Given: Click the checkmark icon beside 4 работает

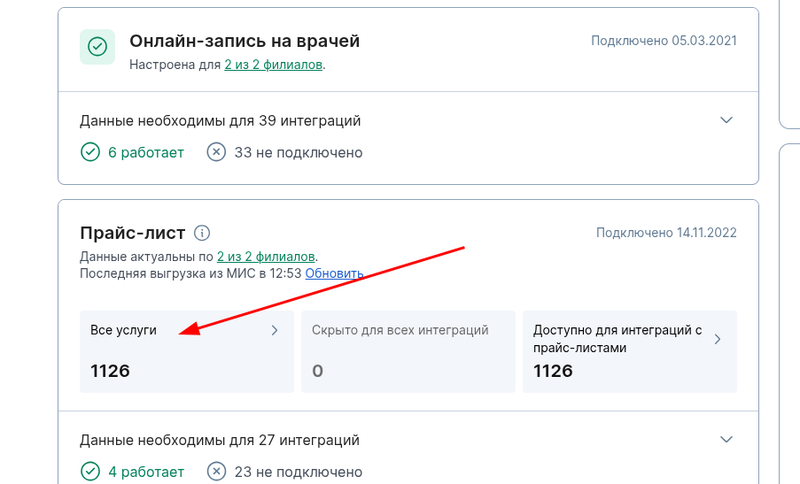Looking at the screenshot, I should (90, 471).
